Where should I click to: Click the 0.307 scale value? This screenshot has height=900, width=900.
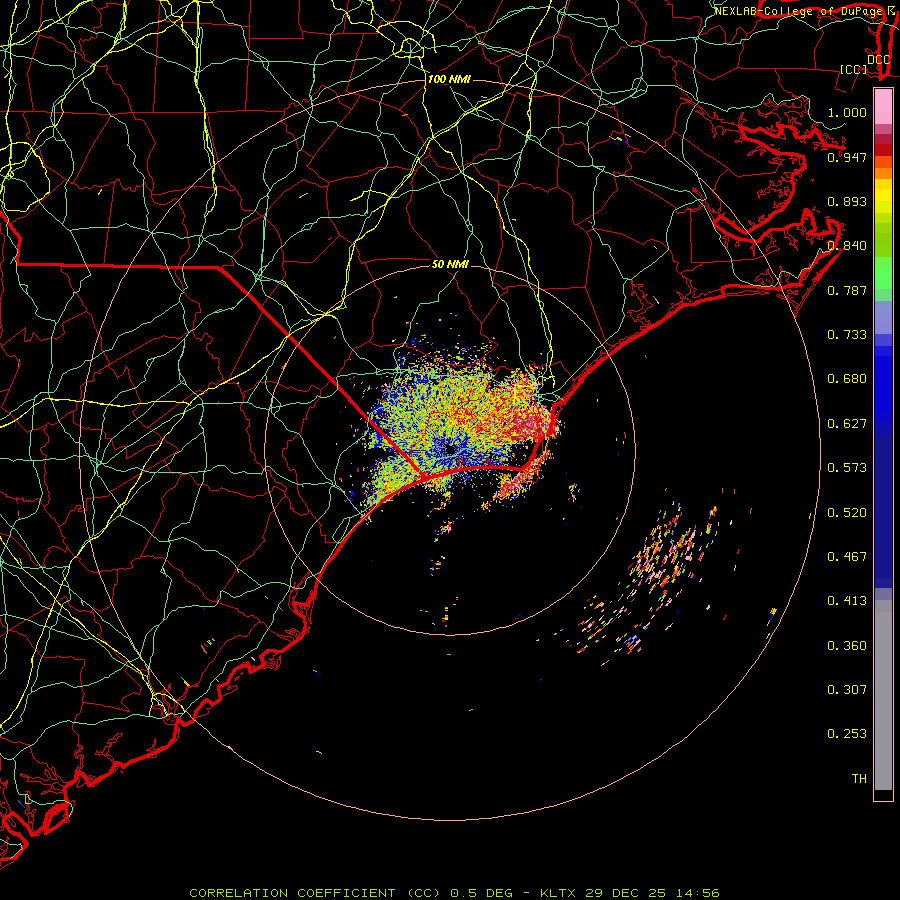(847, 690)
